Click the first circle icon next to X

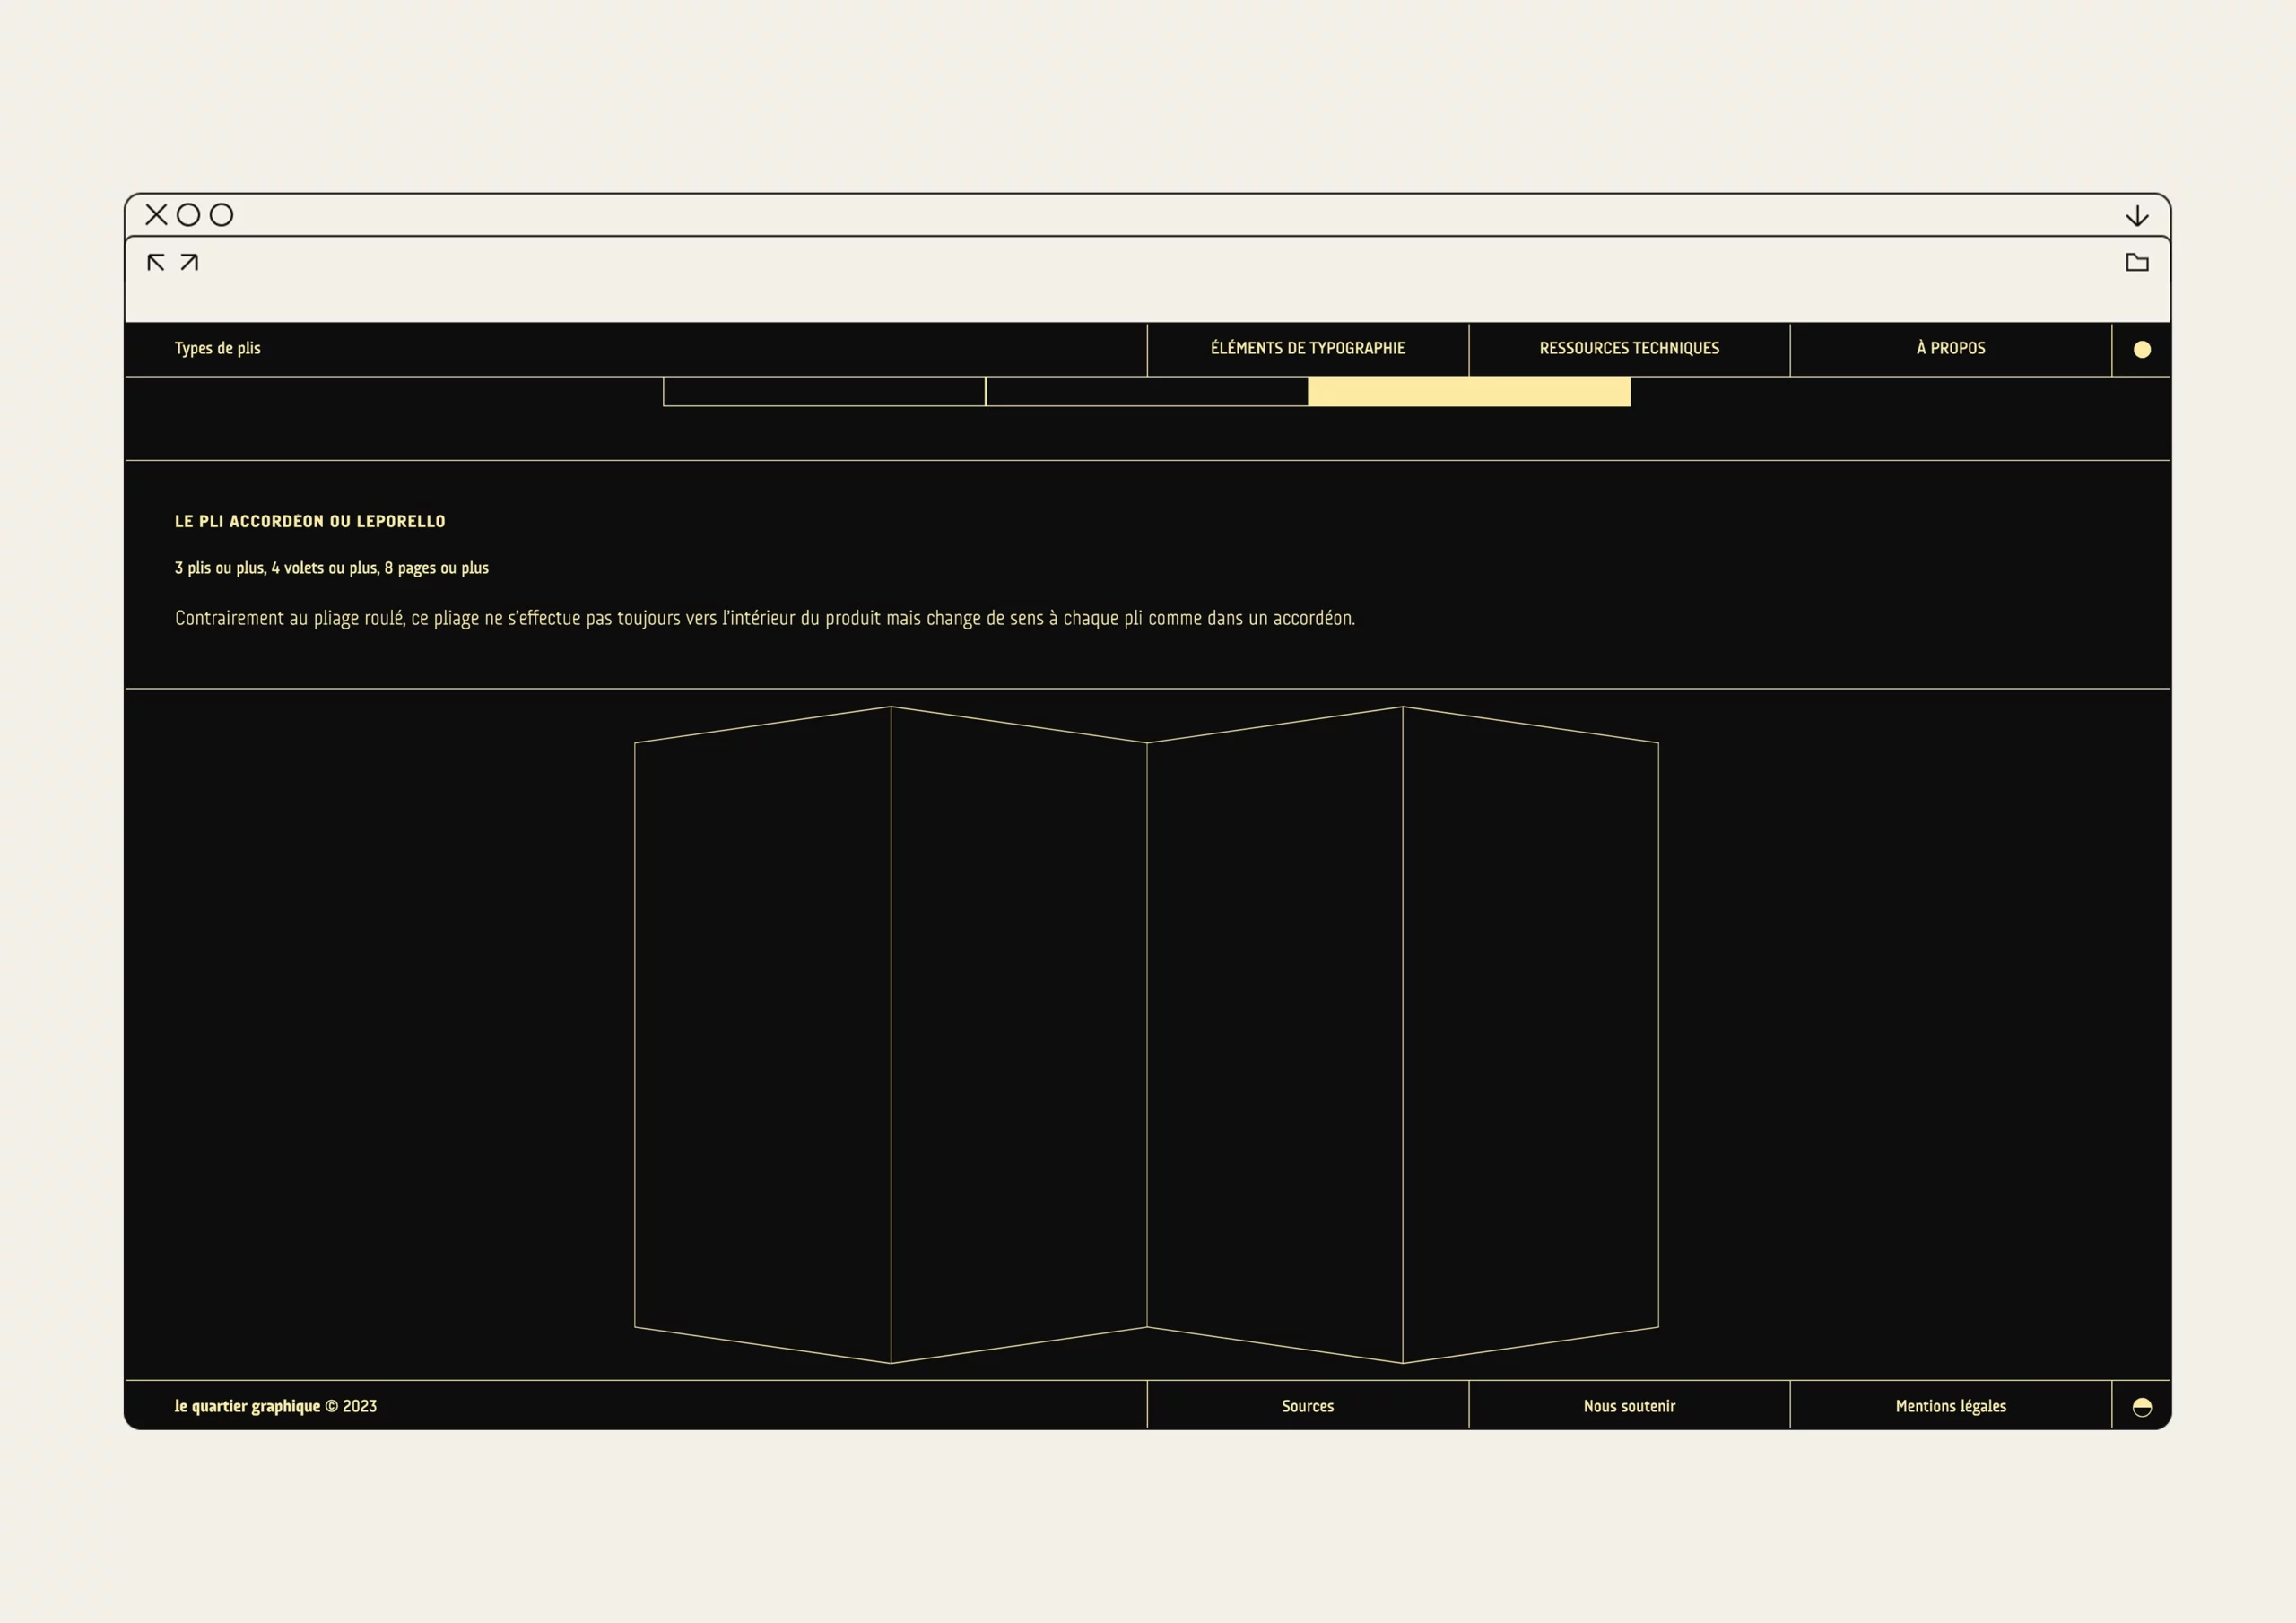188,214
